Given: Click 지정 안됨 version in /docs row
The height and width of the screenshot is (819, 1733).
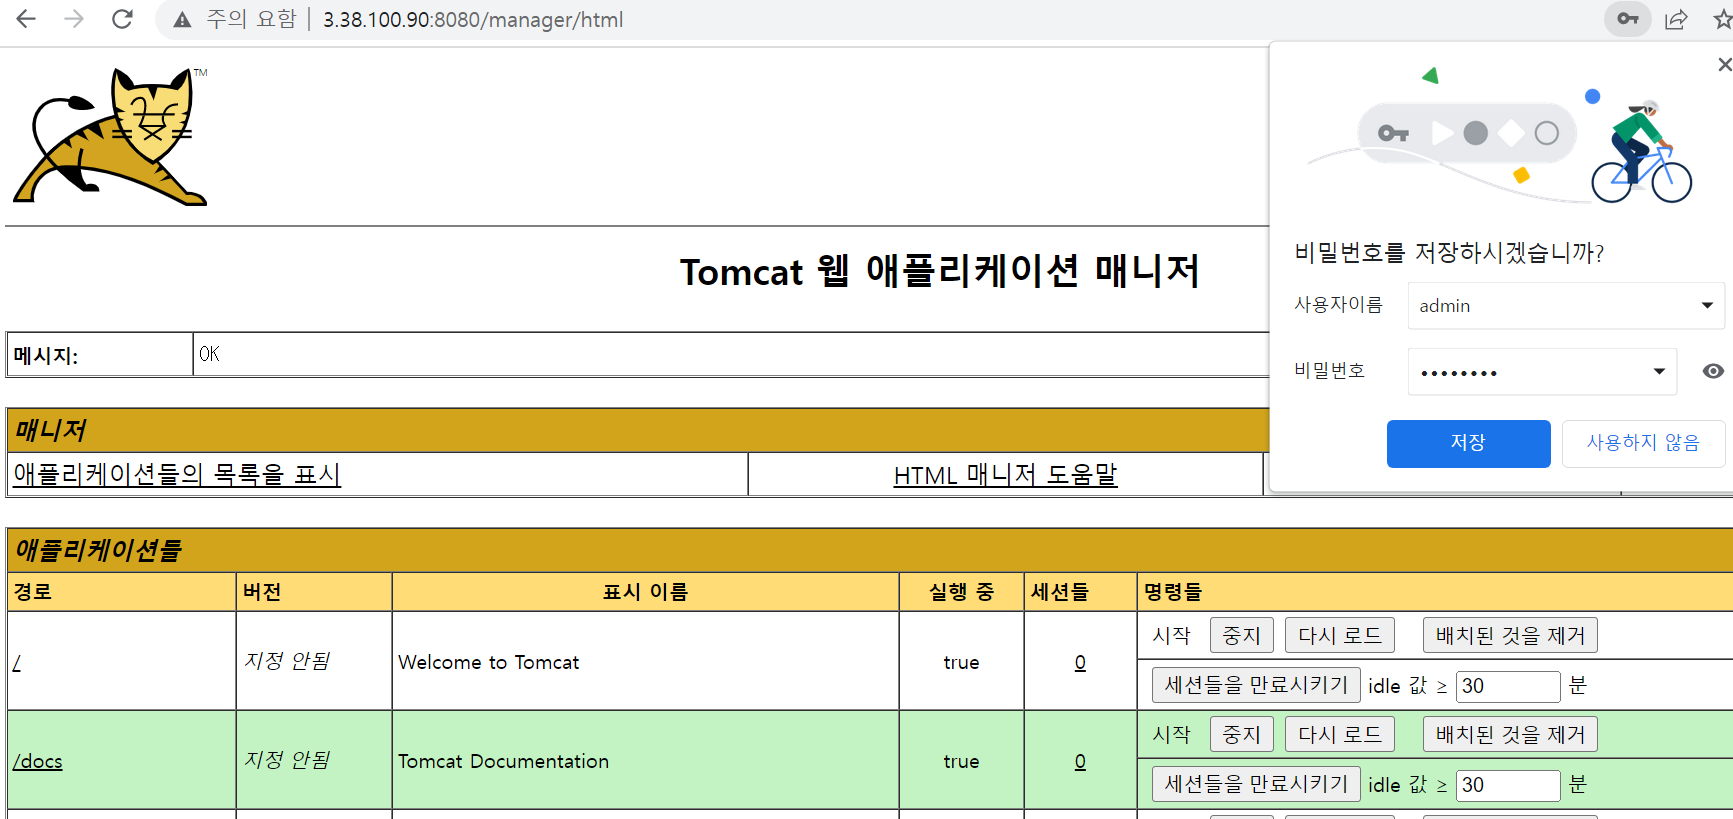Looking at the screenshot, I should 288,760.
